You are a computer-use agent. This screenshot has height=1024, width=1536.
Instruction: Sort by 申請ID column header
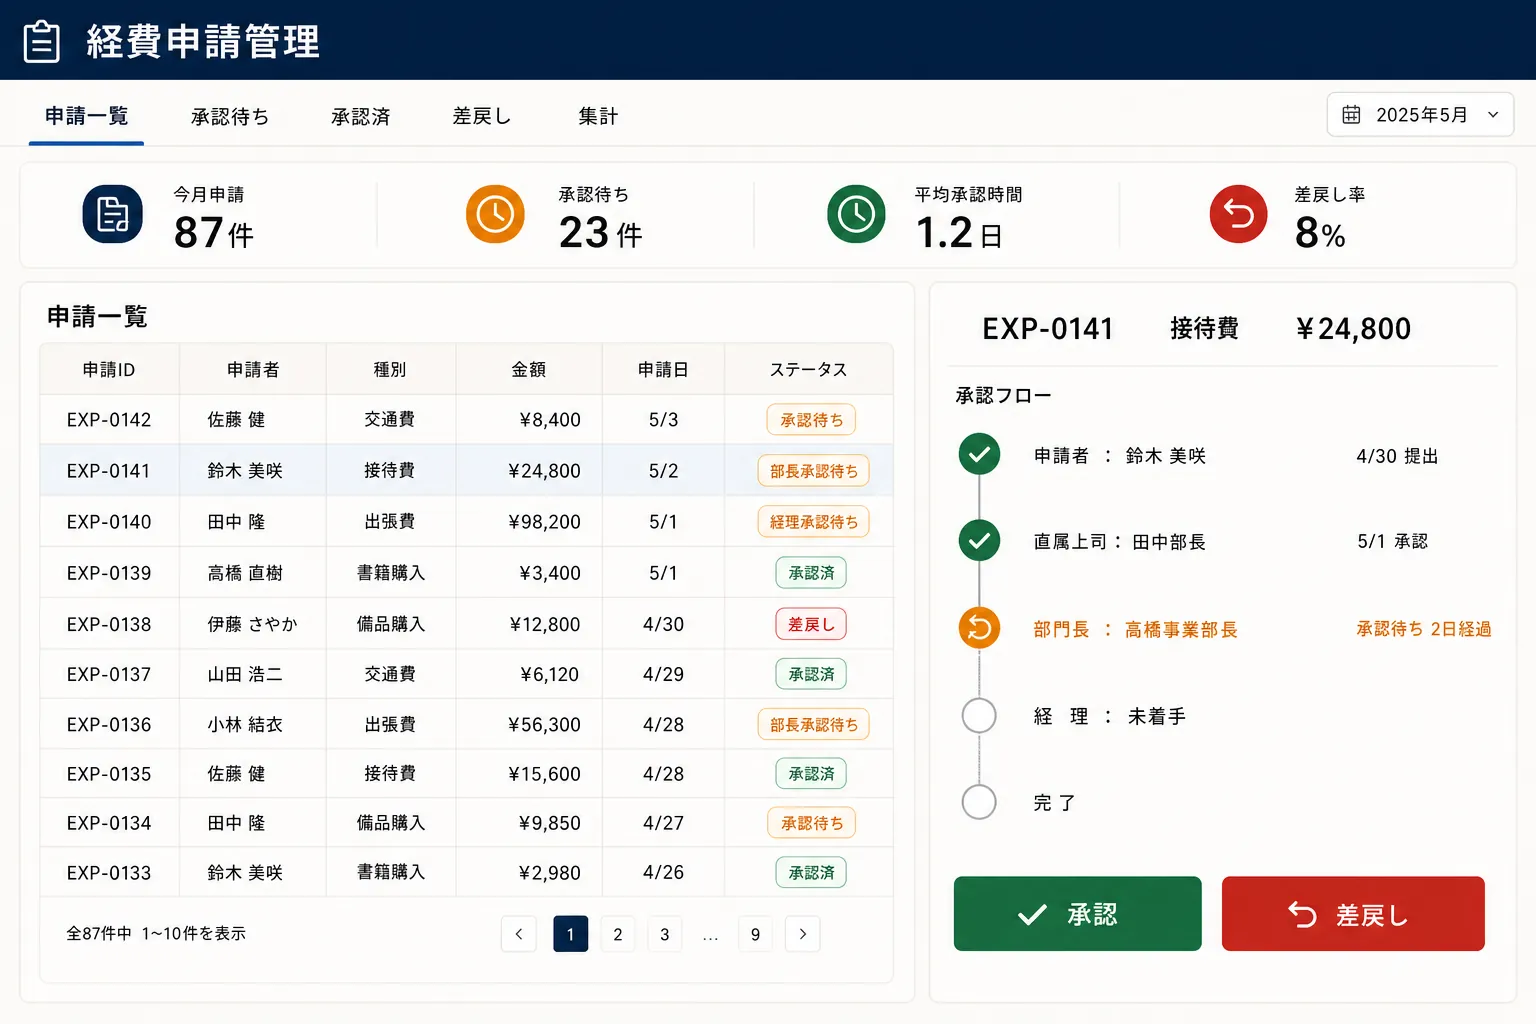(x=109, y=369)
